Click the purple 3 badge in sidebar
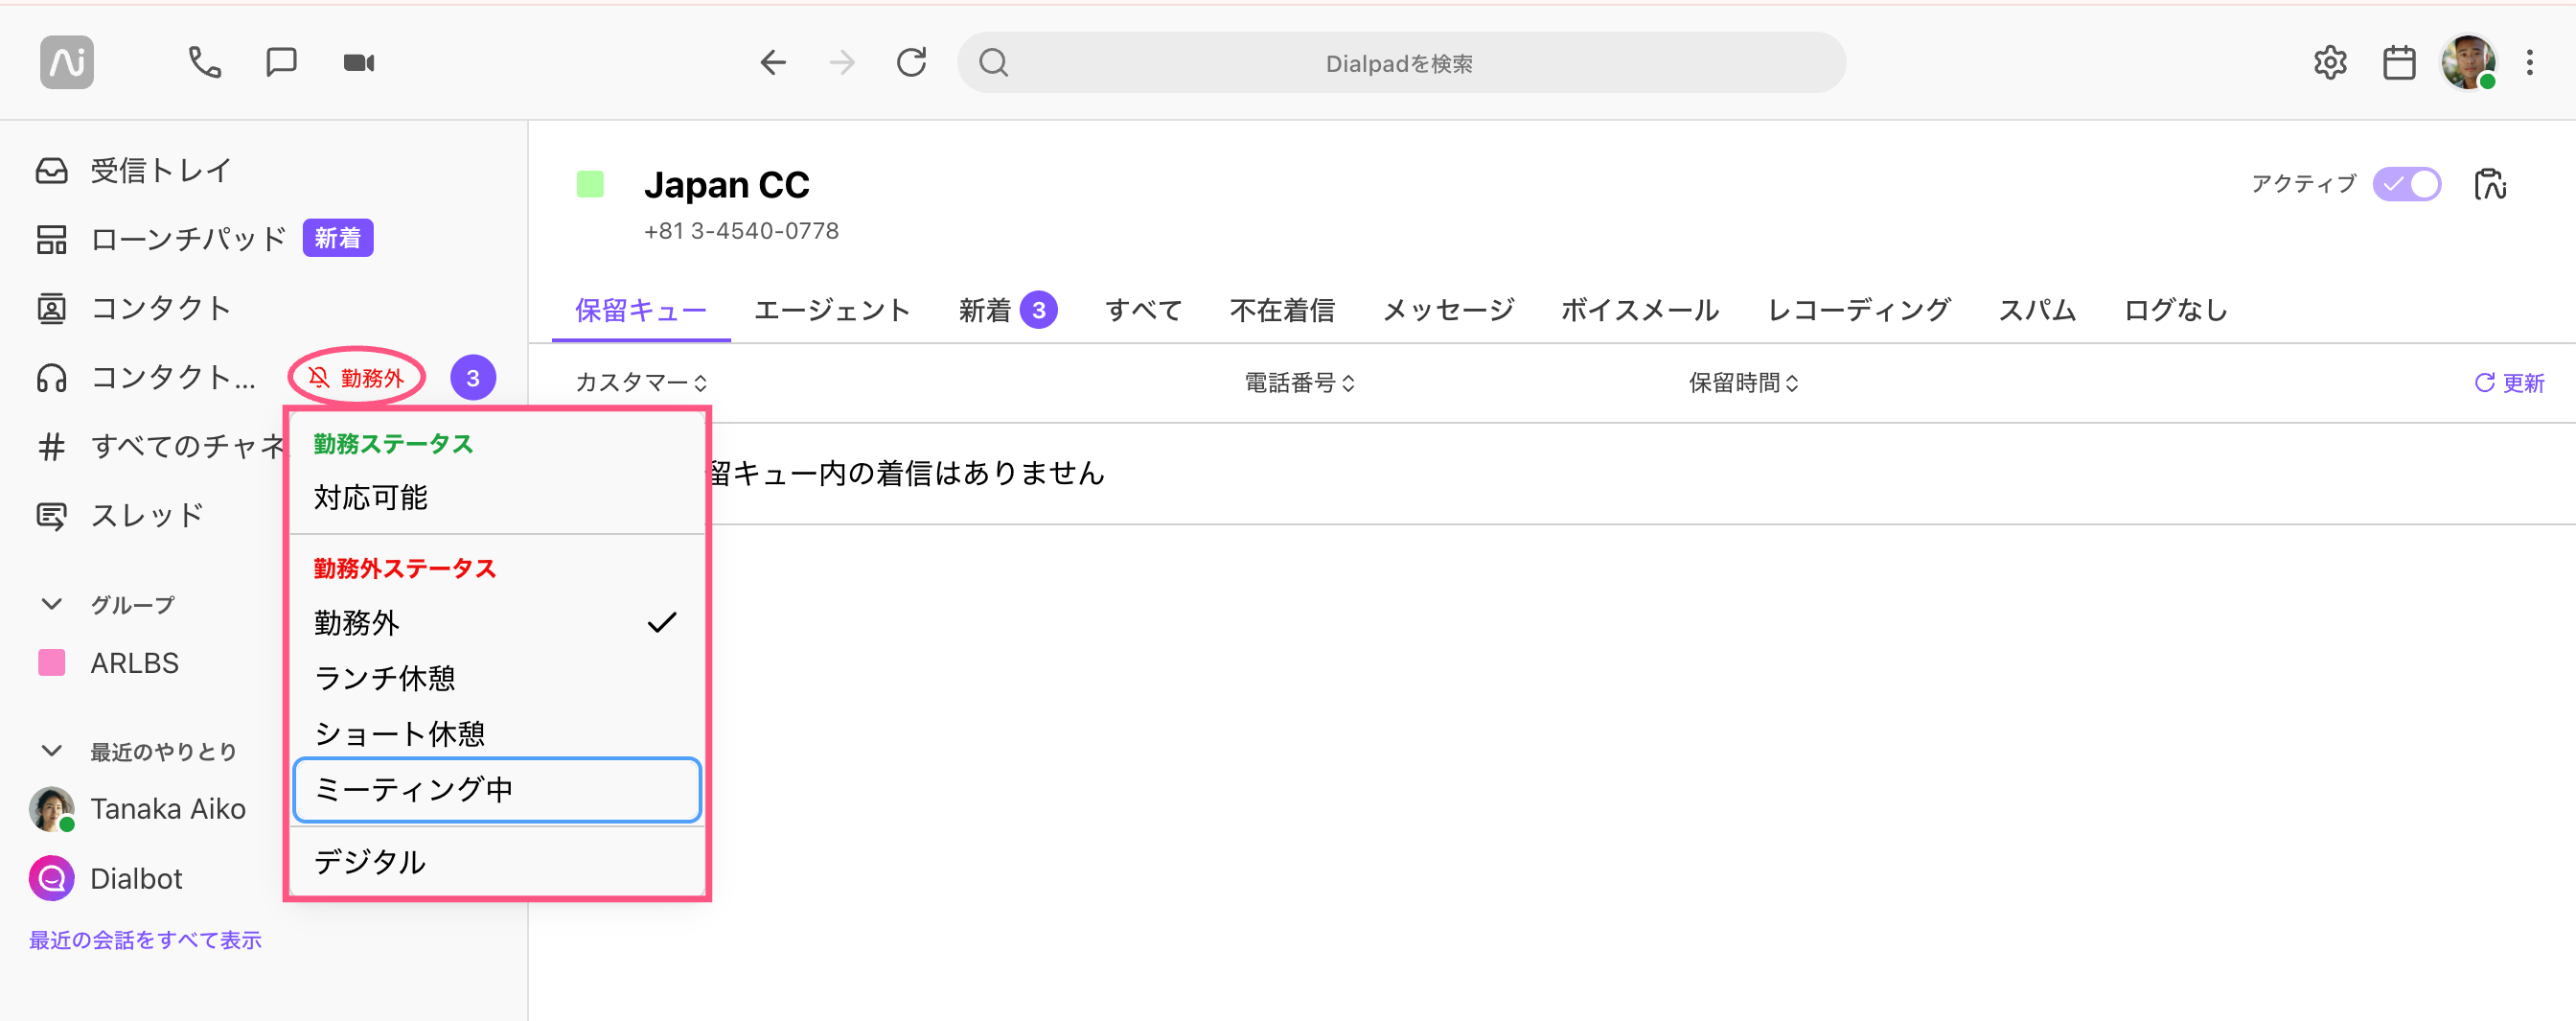 (473, 378)
